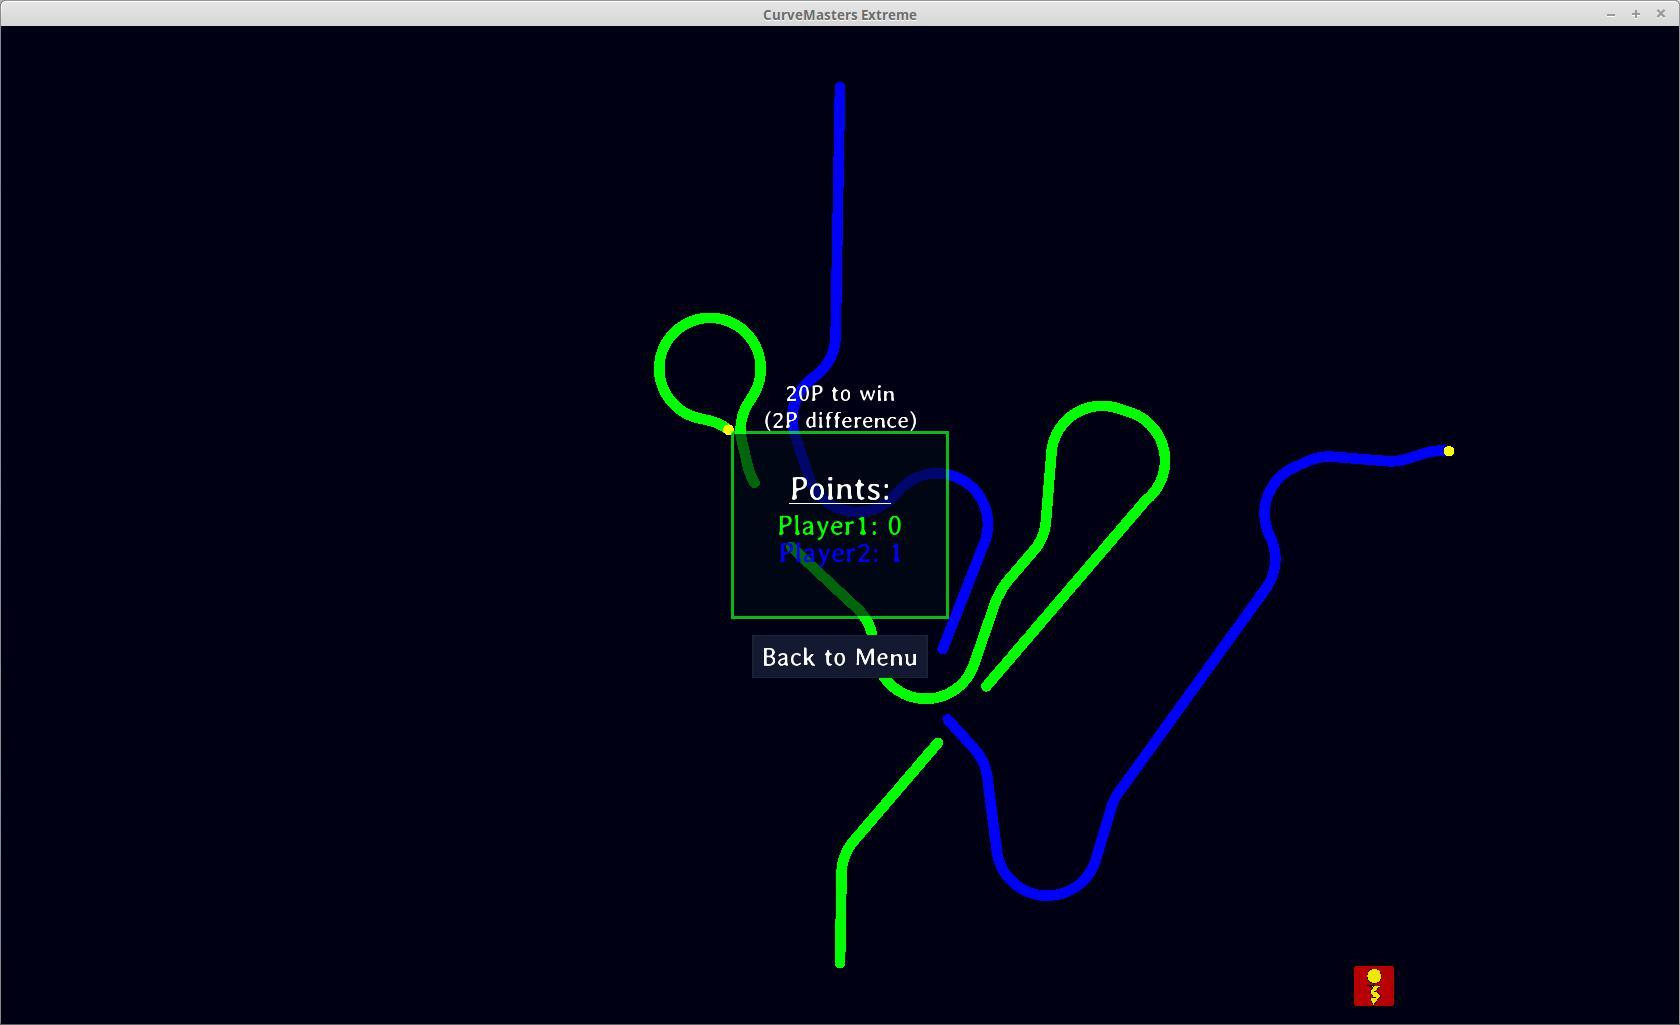Click the red lightning power-up icon
This screenshot has width=1680, height=1025.
(x=1374, y=986)
